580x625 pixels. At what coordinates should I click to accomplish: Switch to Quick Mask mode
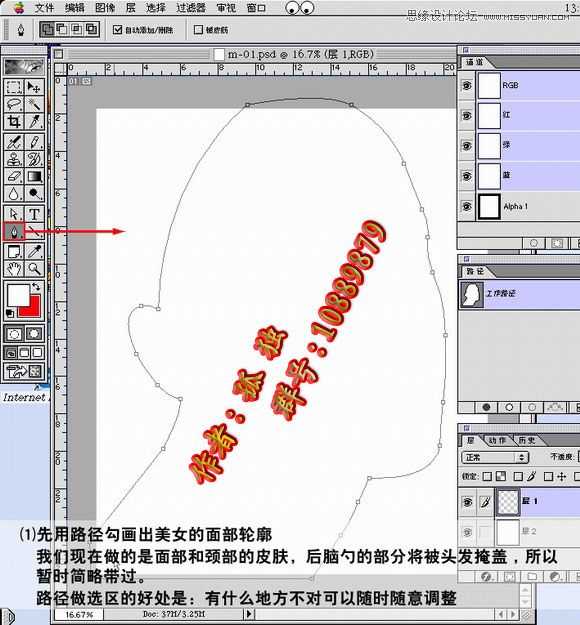34,334
